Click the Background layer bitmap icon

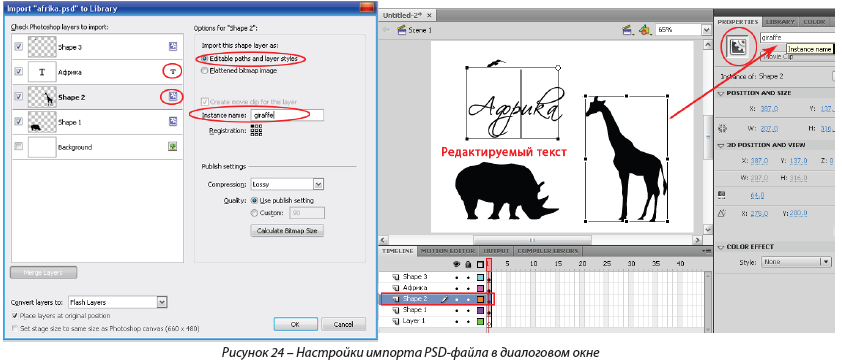click(x=173, y=147)
